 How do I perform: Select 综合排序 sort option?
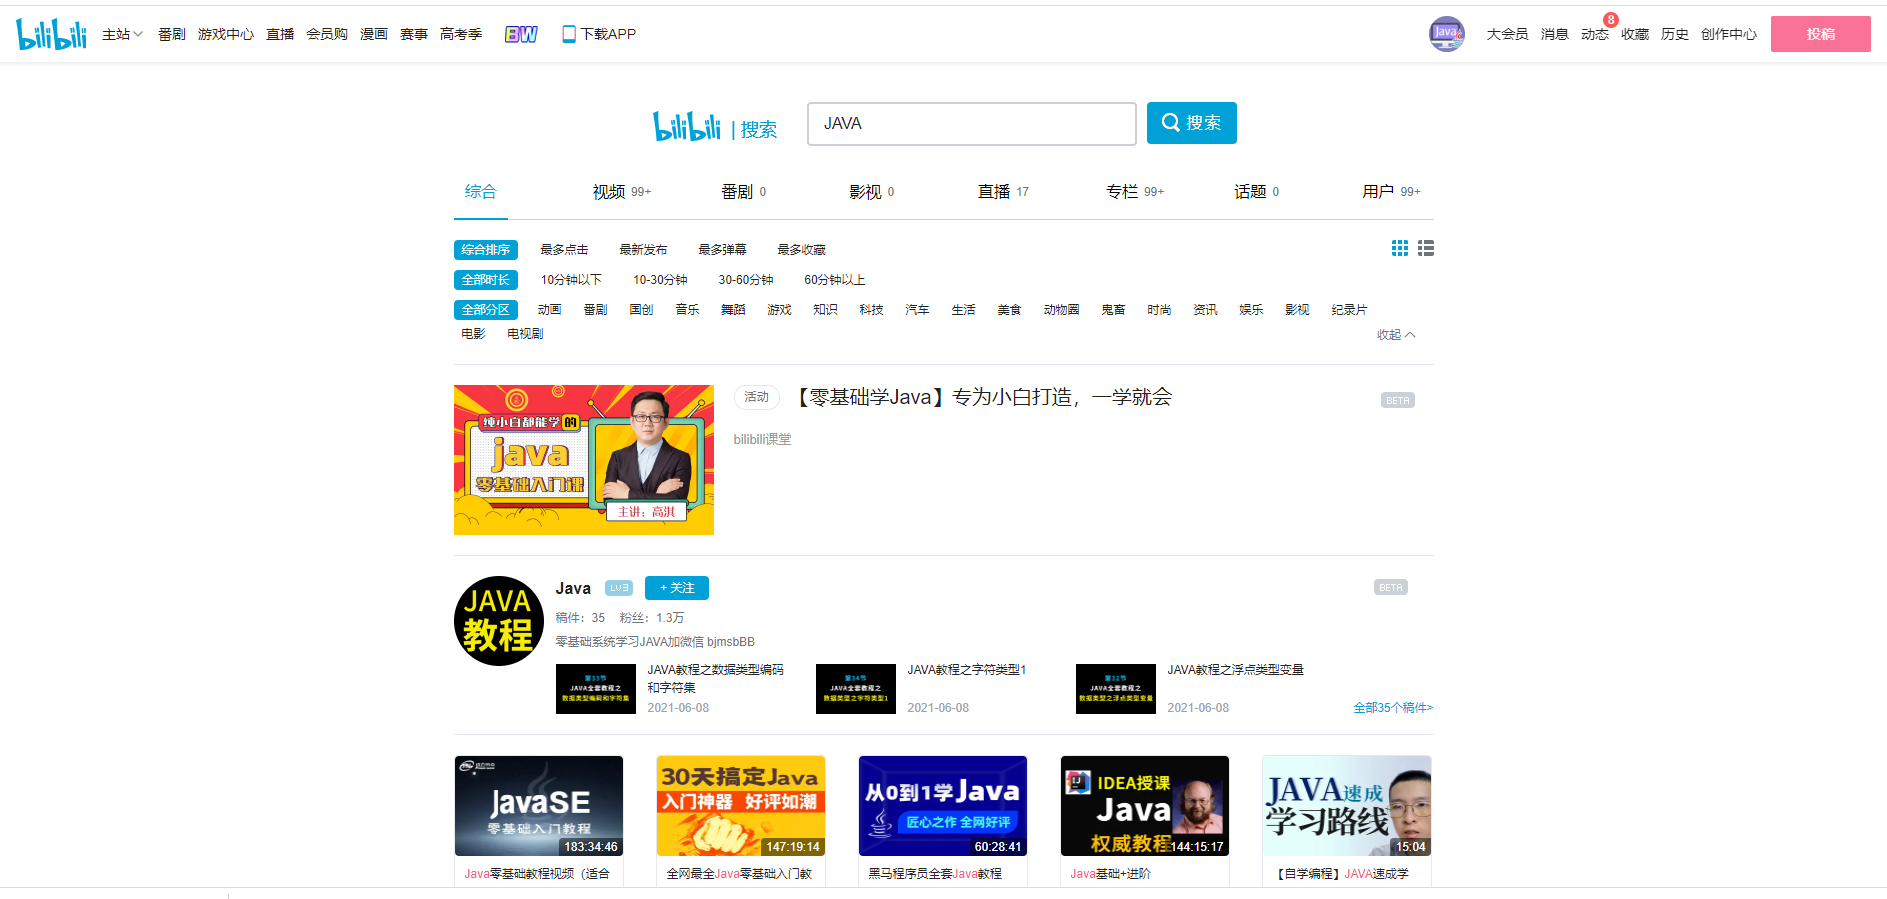(486, 250)
